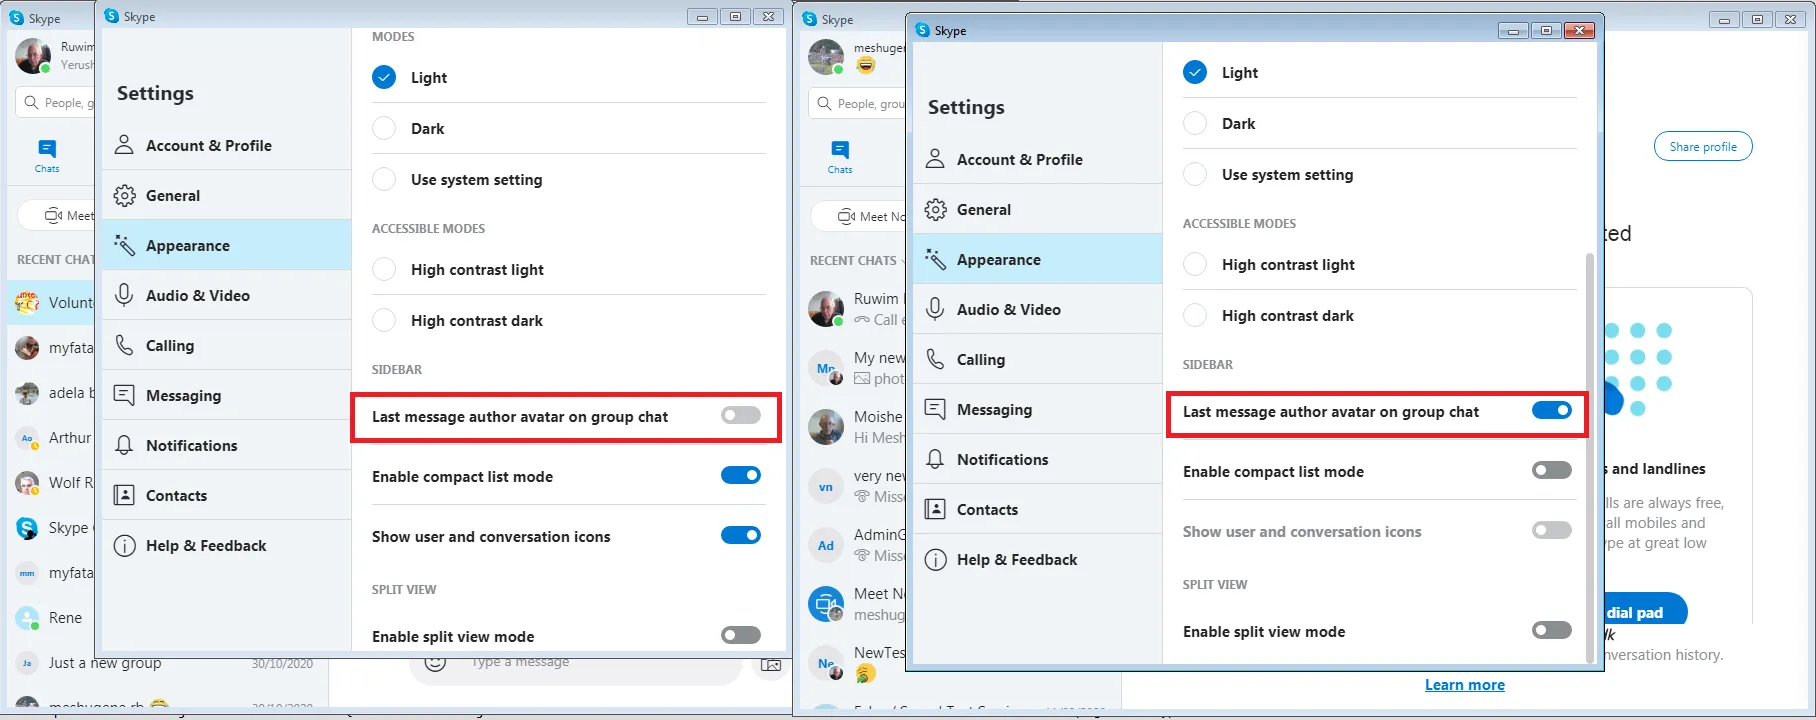1816x720 pixels.
Task: Click Appearance wand icon in right window
Action: coord(935,259)
